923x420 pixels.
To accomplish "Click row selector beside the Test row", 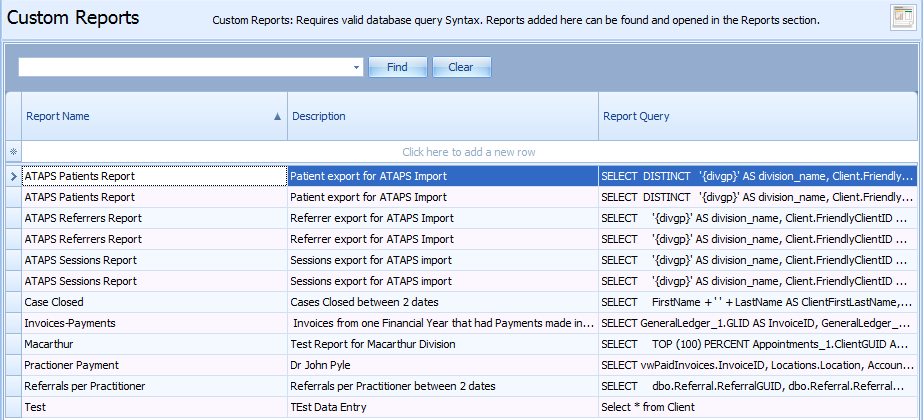I will pyautogui.click(x=14, y=407).
